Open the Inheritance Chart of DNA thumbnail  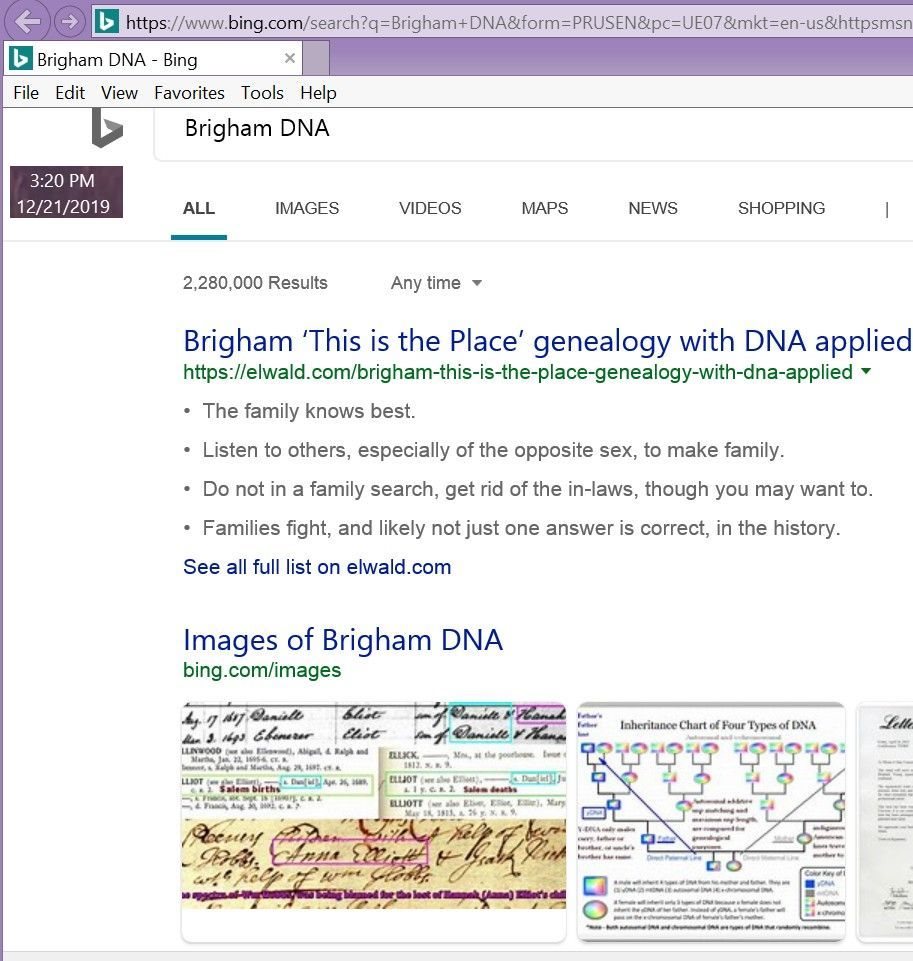(x=711, y=821)
